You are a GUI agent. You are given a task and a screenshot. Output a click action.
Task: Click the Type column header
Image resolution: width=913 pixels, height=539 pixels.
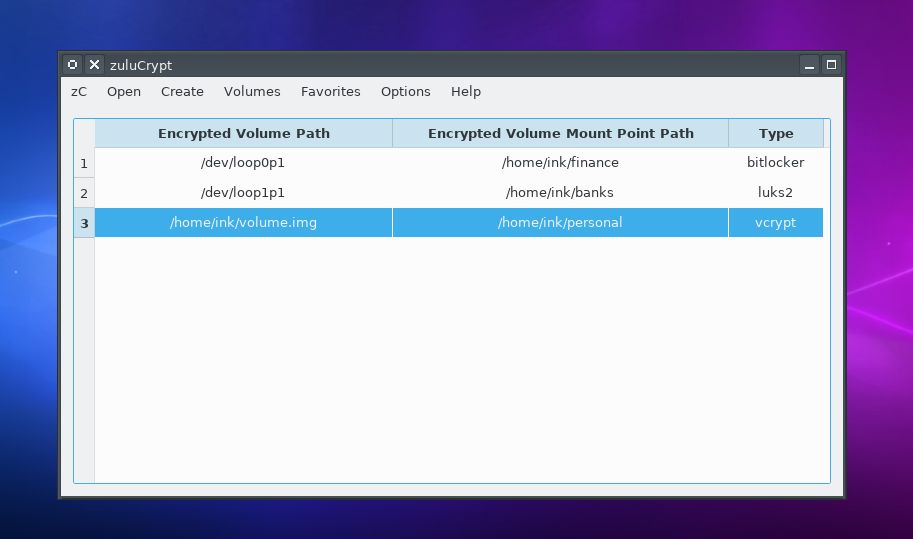tap(775, 133)
